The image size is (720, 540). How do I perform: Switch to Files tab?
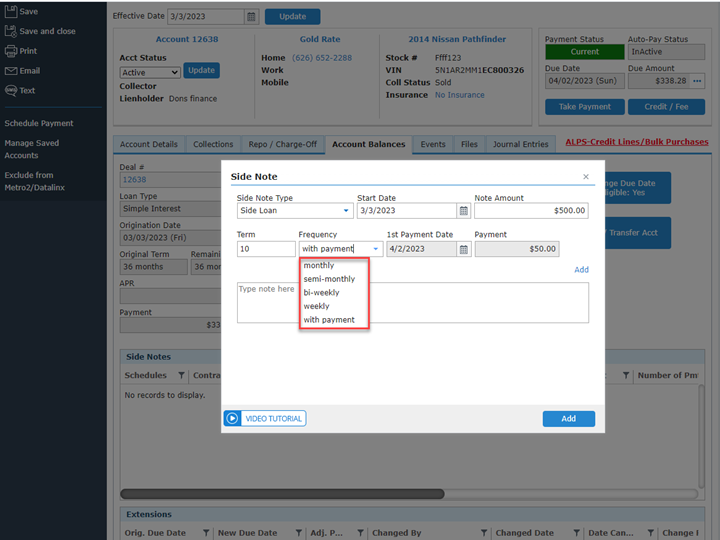pyautogui.click(x=469, y=144)
